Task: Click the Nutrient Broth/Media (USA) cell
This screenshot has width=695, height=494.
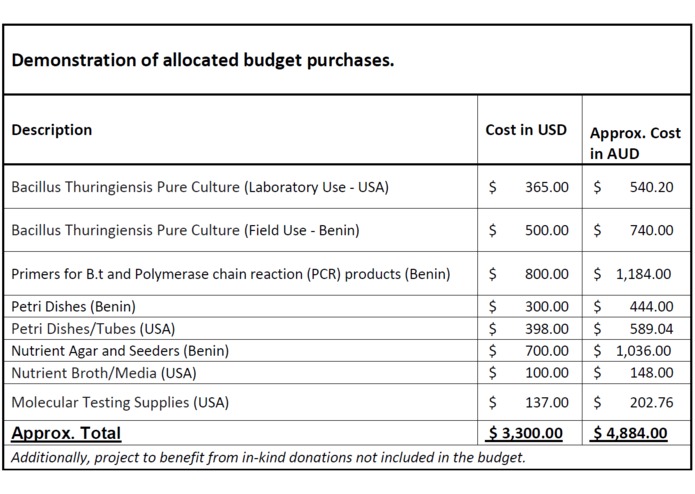Action: click(104, 373)
